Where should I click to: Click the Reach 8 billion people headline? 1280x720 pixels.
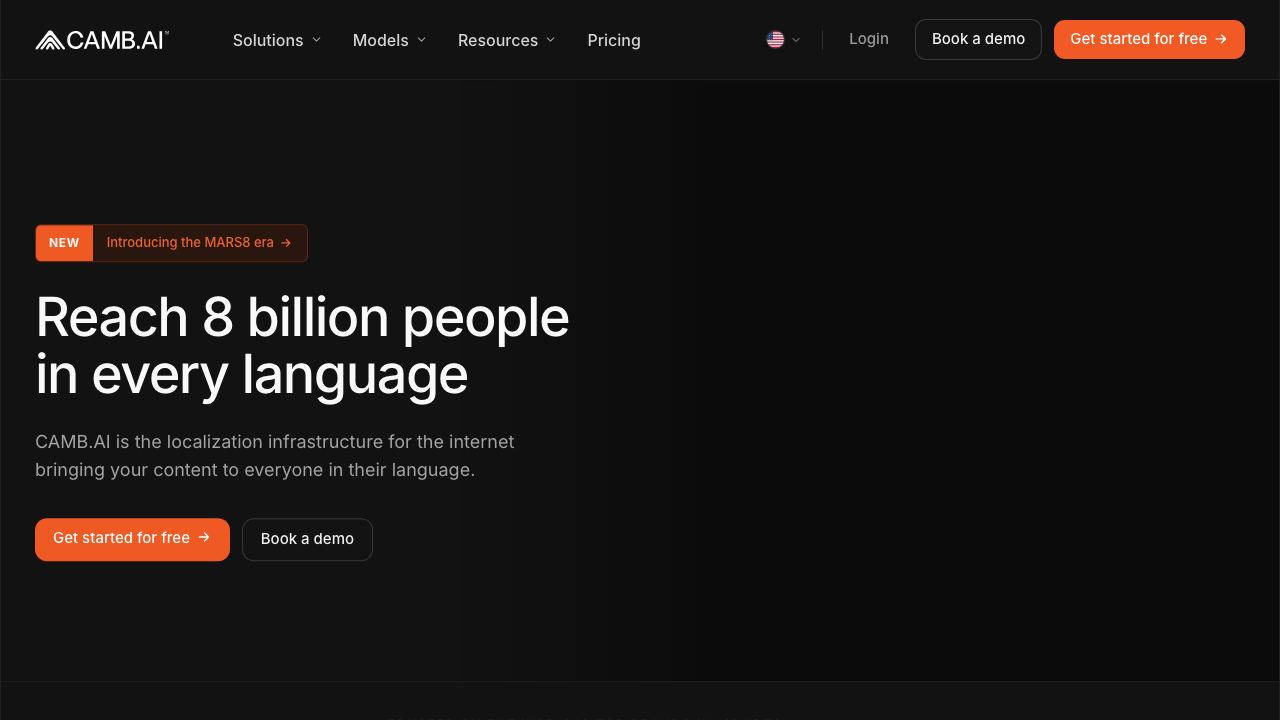pyautogui.click(x=302, y=346)
